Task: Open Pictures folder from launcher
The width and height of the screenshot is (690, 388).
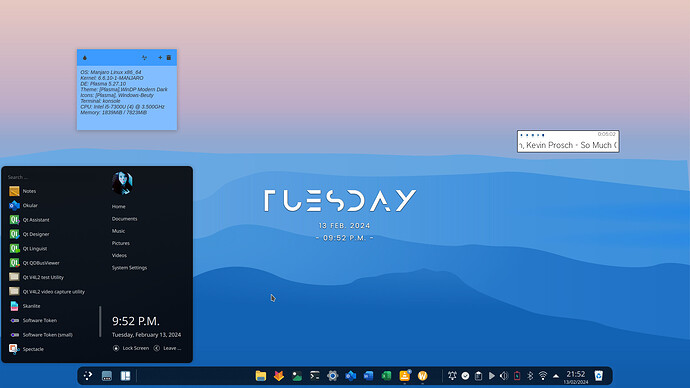Action: (x=121, y=243)
